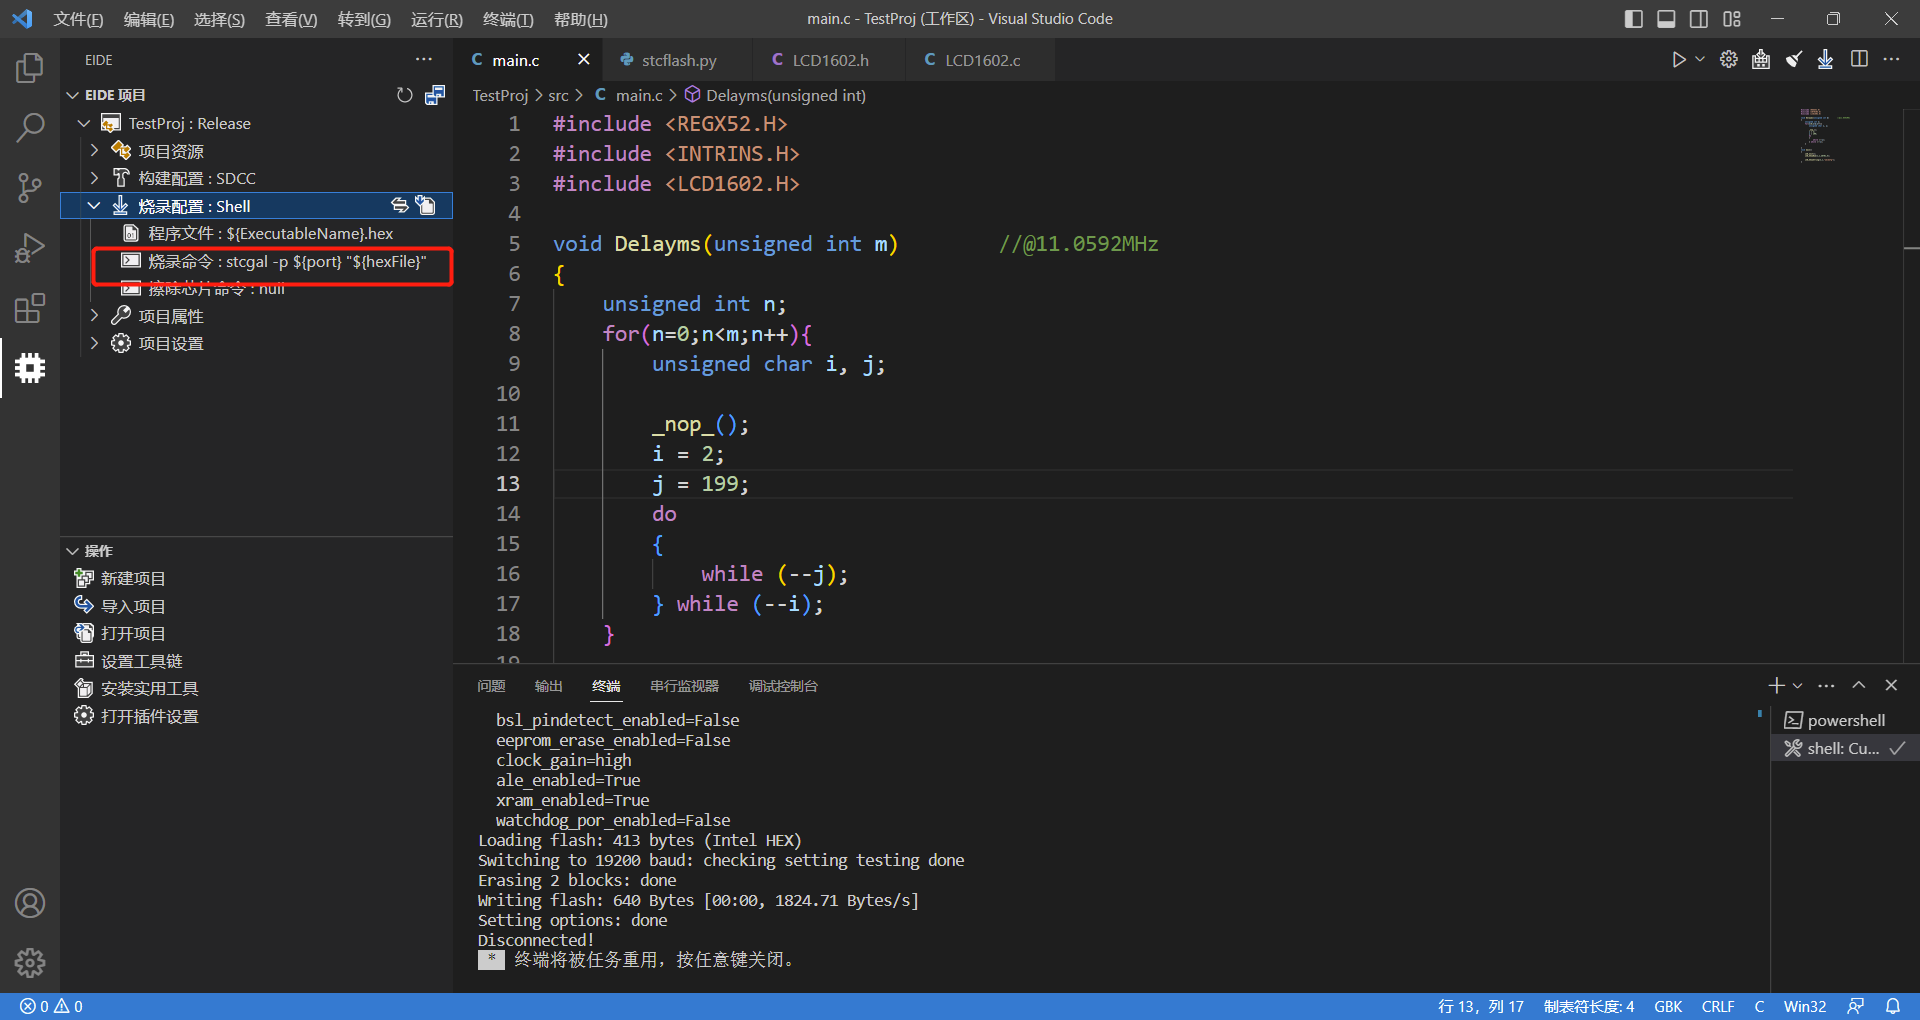Collapse 烧录配置 : Shell node
The image size is (1920, 1020).
pyautogui.click(x=94, y=205)
